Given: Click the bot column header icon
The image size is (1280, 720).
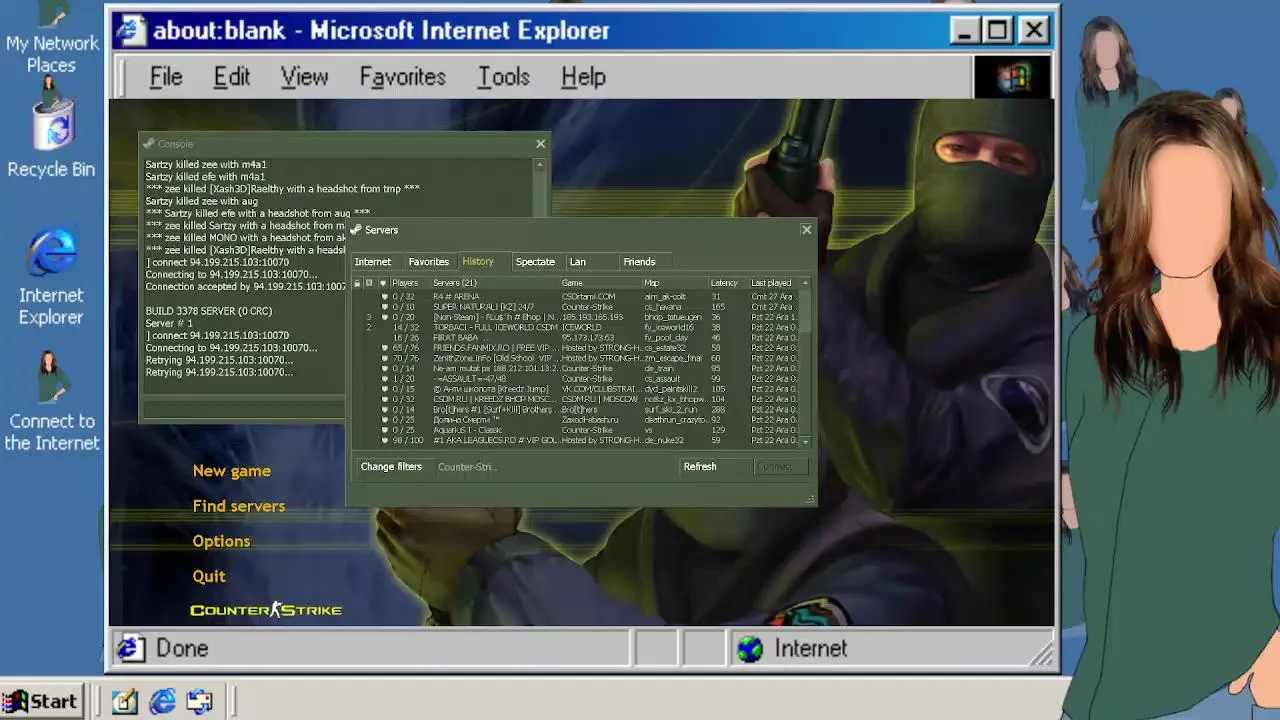Looking at the screenshot, I should (x=369, y=283).
